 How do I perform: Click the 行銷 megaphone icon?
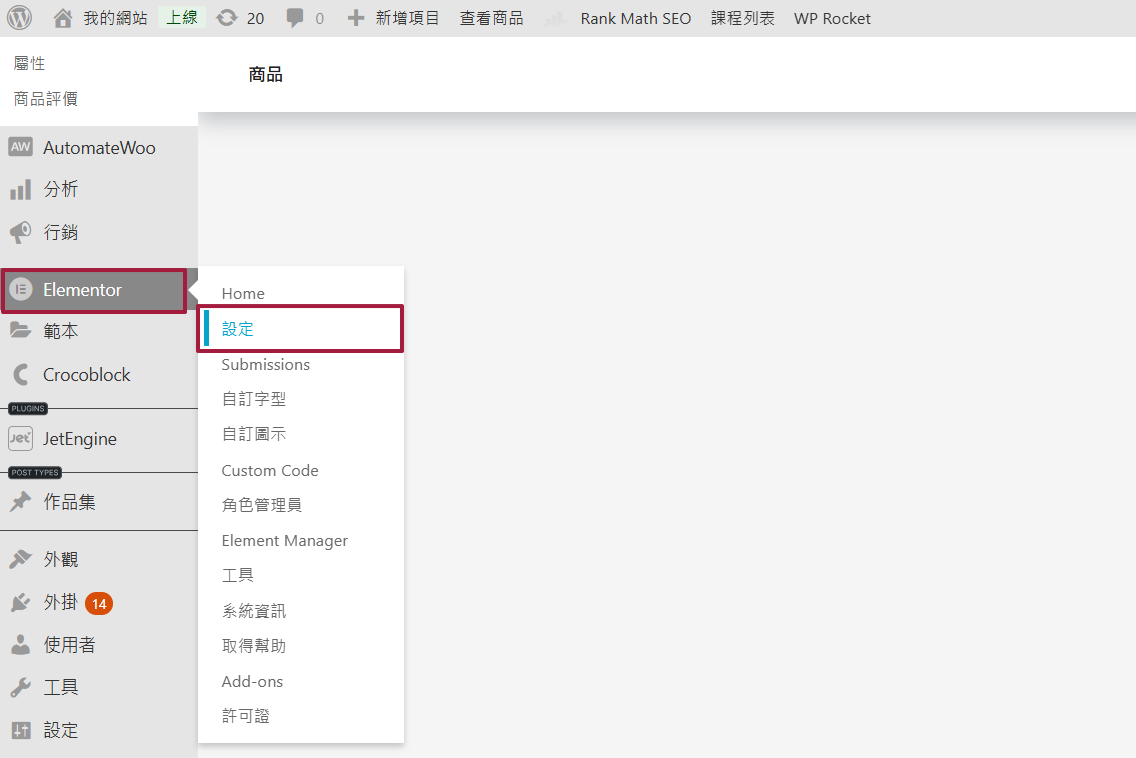pos(20,233)
